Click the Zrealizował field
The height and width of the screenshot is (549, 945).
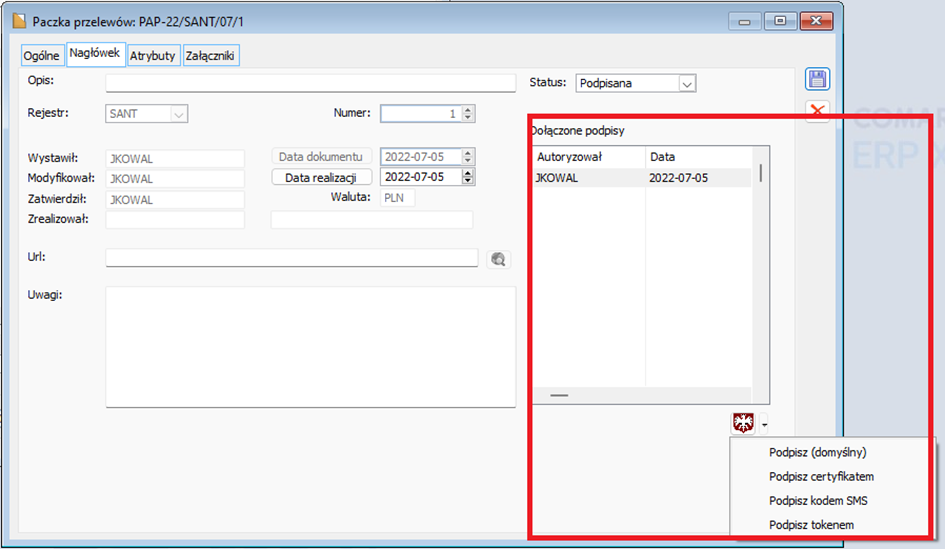[175, 219]
